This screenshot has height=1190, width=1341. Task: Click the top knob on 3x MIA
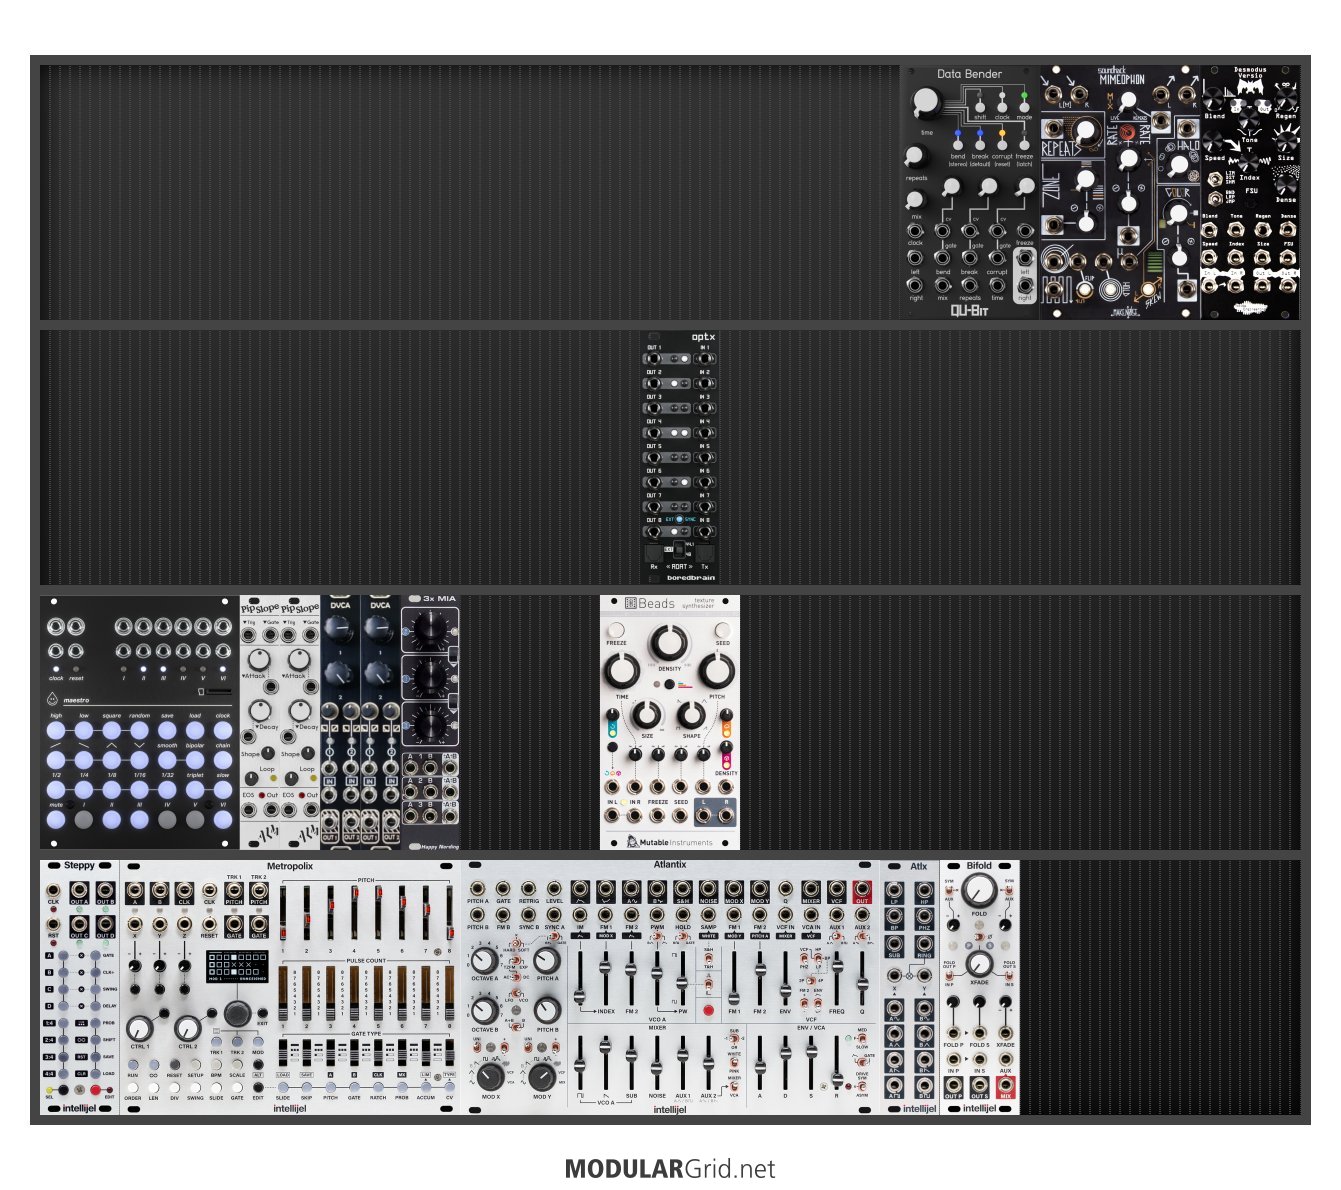tap(430, 630)
